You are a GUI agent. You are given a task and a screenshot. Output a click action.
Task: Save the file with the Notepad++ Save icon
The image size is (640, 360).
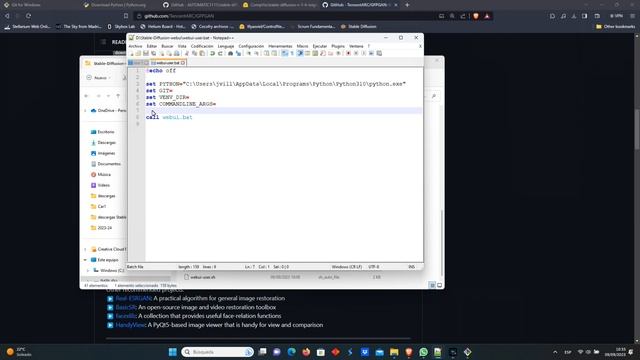[x=146, y=53]
